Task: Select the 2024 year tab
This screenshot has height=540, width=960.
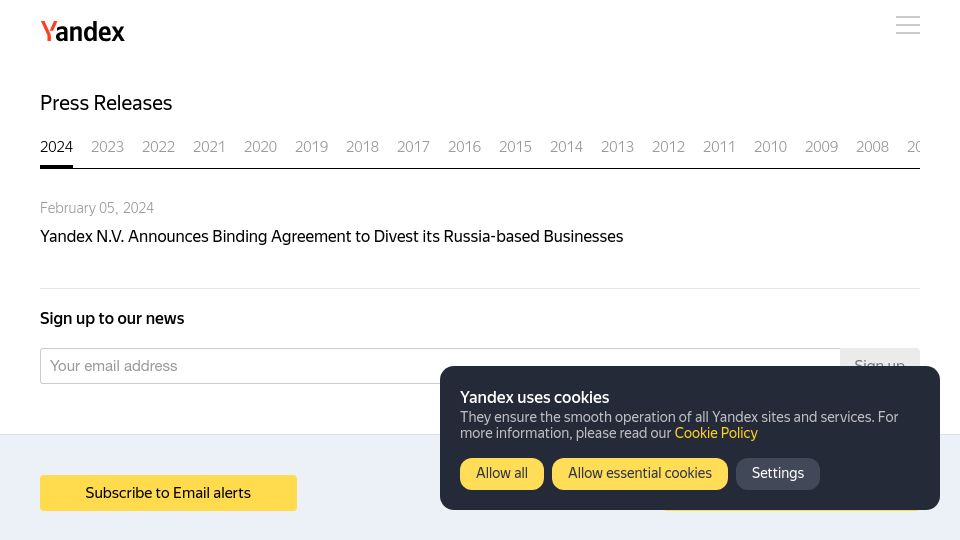Action: [x=56, y=147]
